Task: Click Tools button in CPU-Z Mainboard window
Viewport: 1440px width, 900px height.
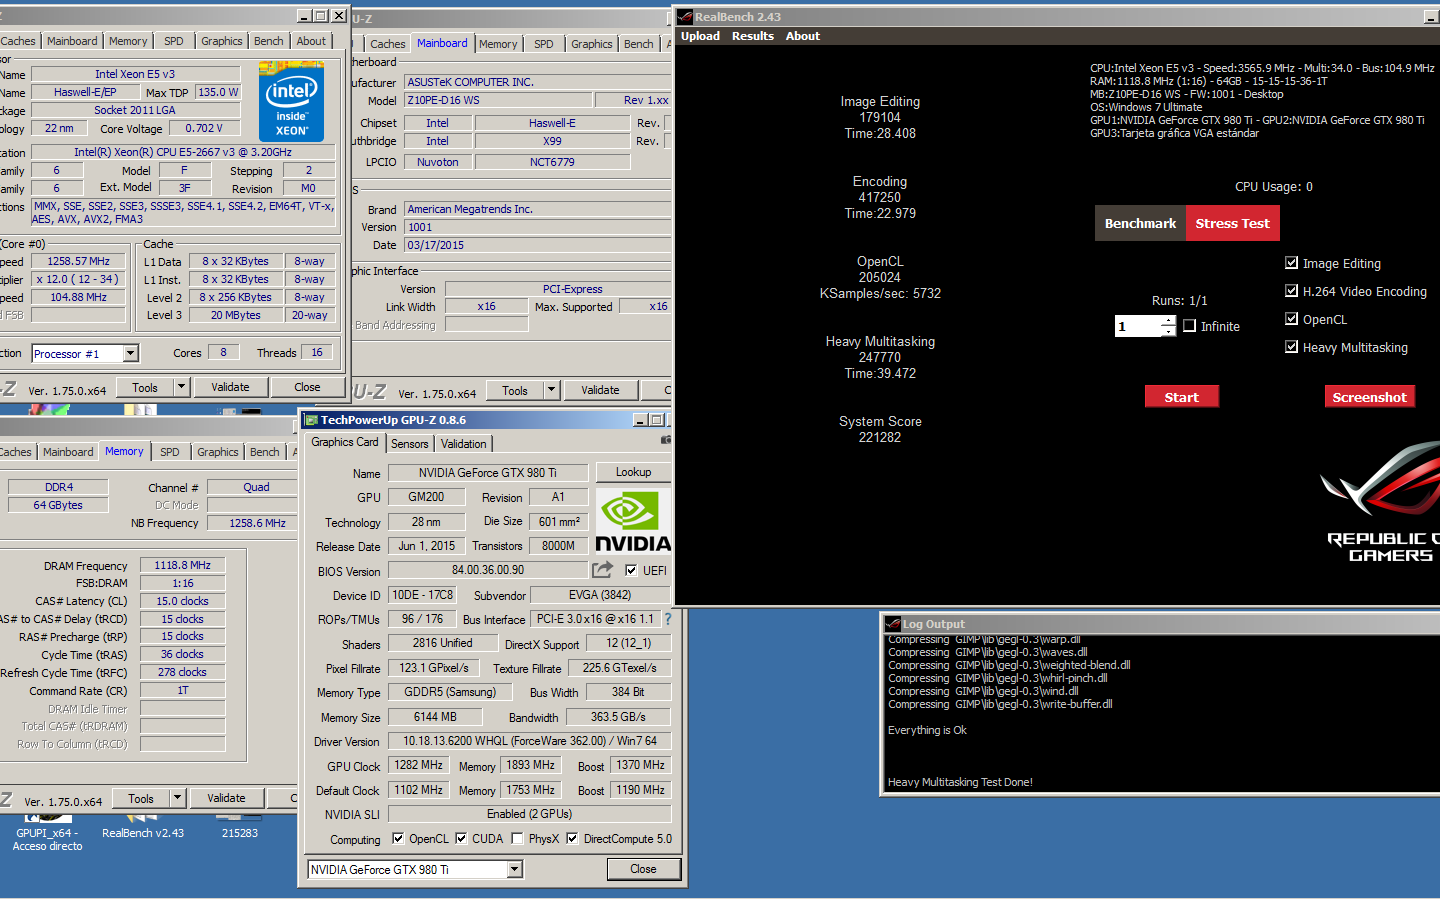Action: tap(515, 390)
